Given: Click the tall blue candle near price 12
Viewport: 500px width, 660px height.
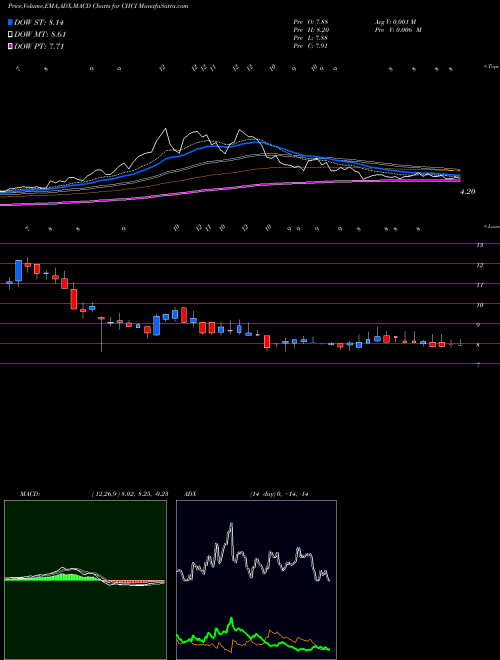Looking at the screenshot, I should (x=18, y=271).
